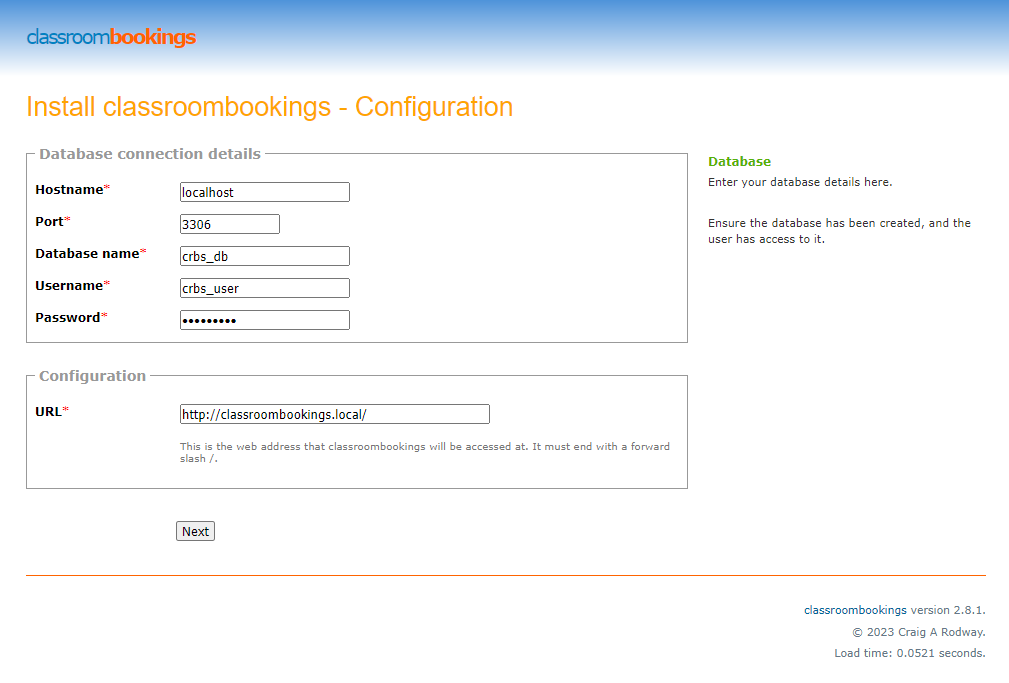
Task: Click the URL input field
Action: point(334,414)
